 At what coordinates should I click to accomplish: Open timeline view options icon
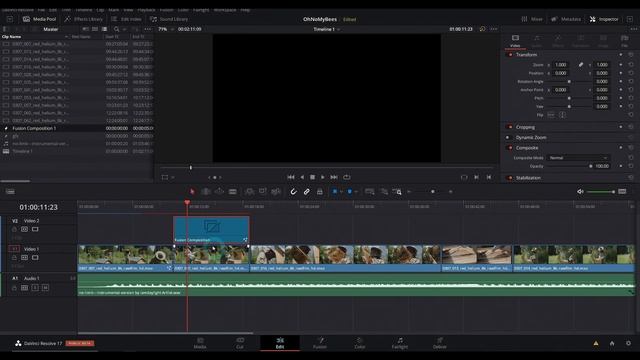pyautogui.click(x=10, y=191)
